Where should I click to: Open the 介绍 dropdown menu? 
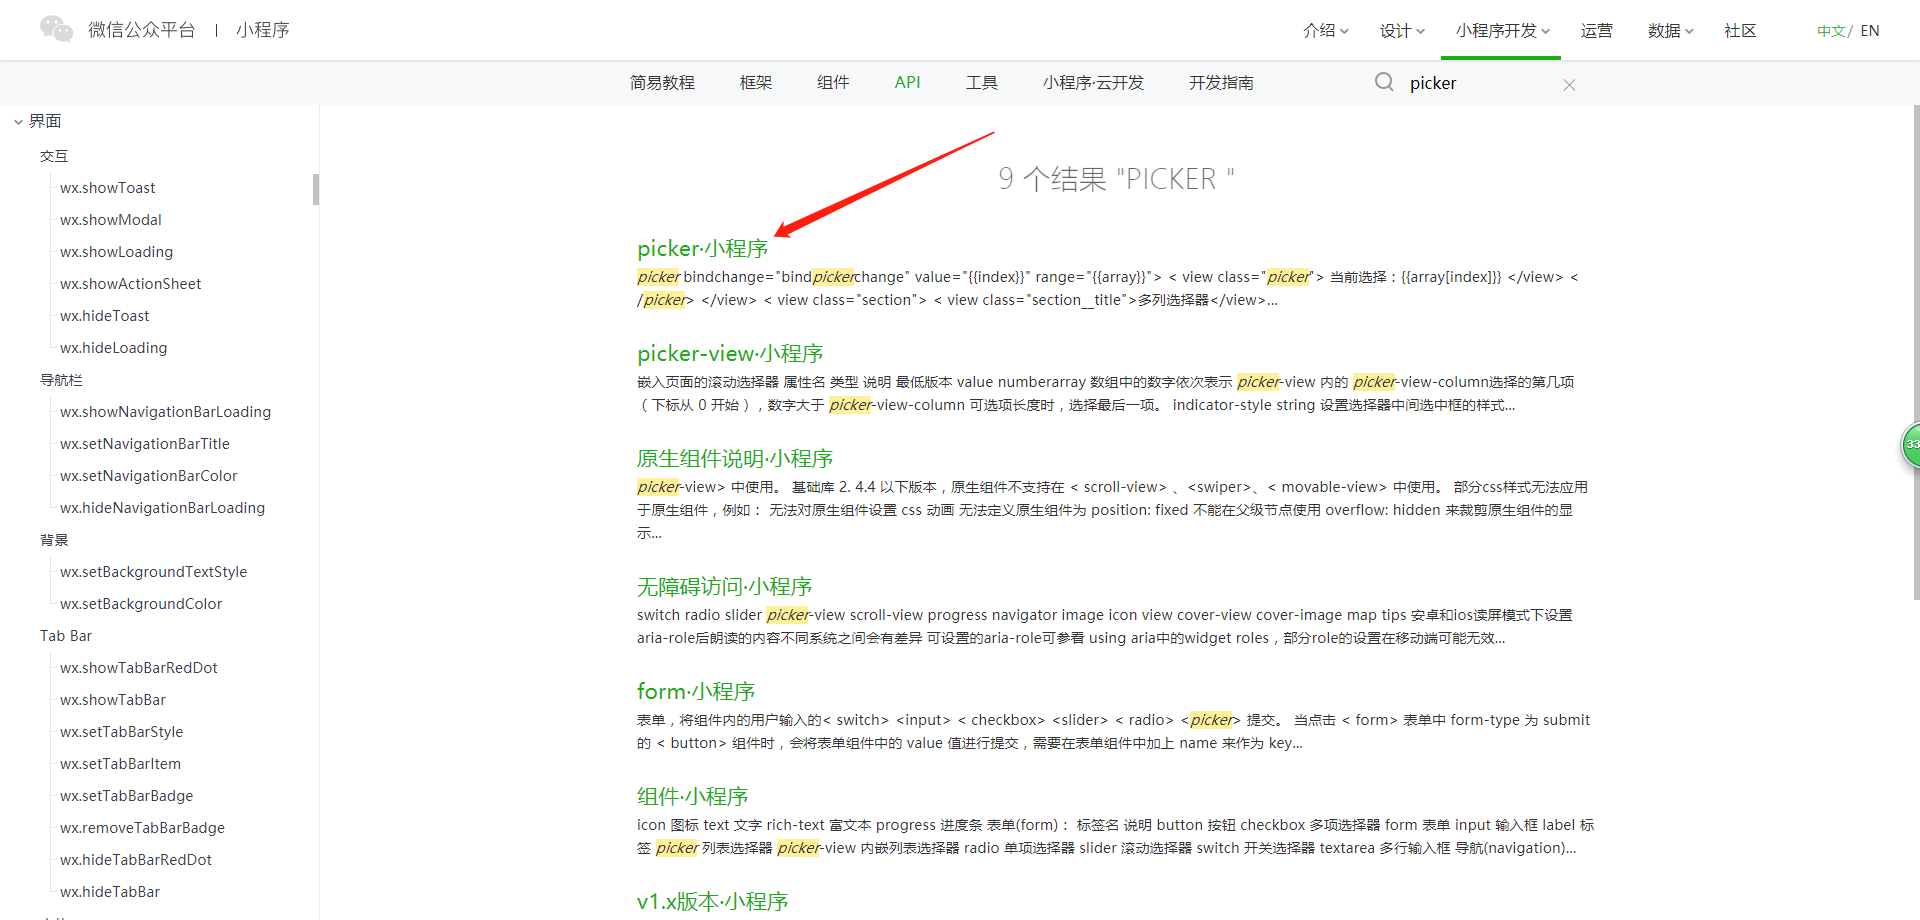tap(1326, 31)
